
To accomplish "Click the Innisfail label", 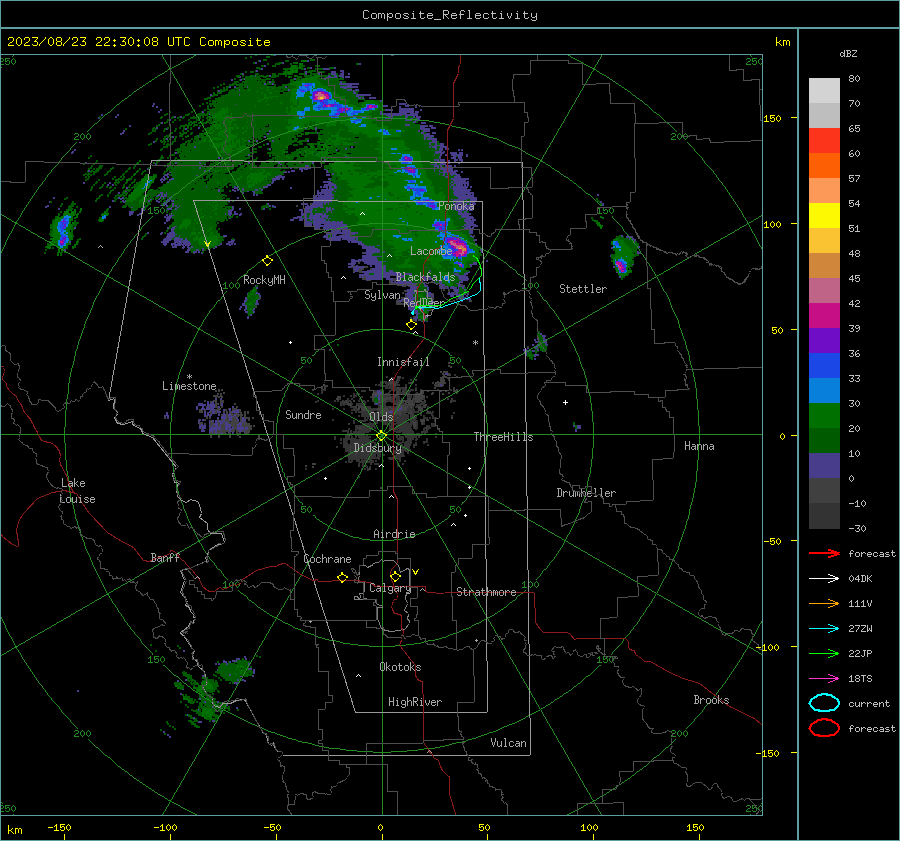I will [403, 362].
